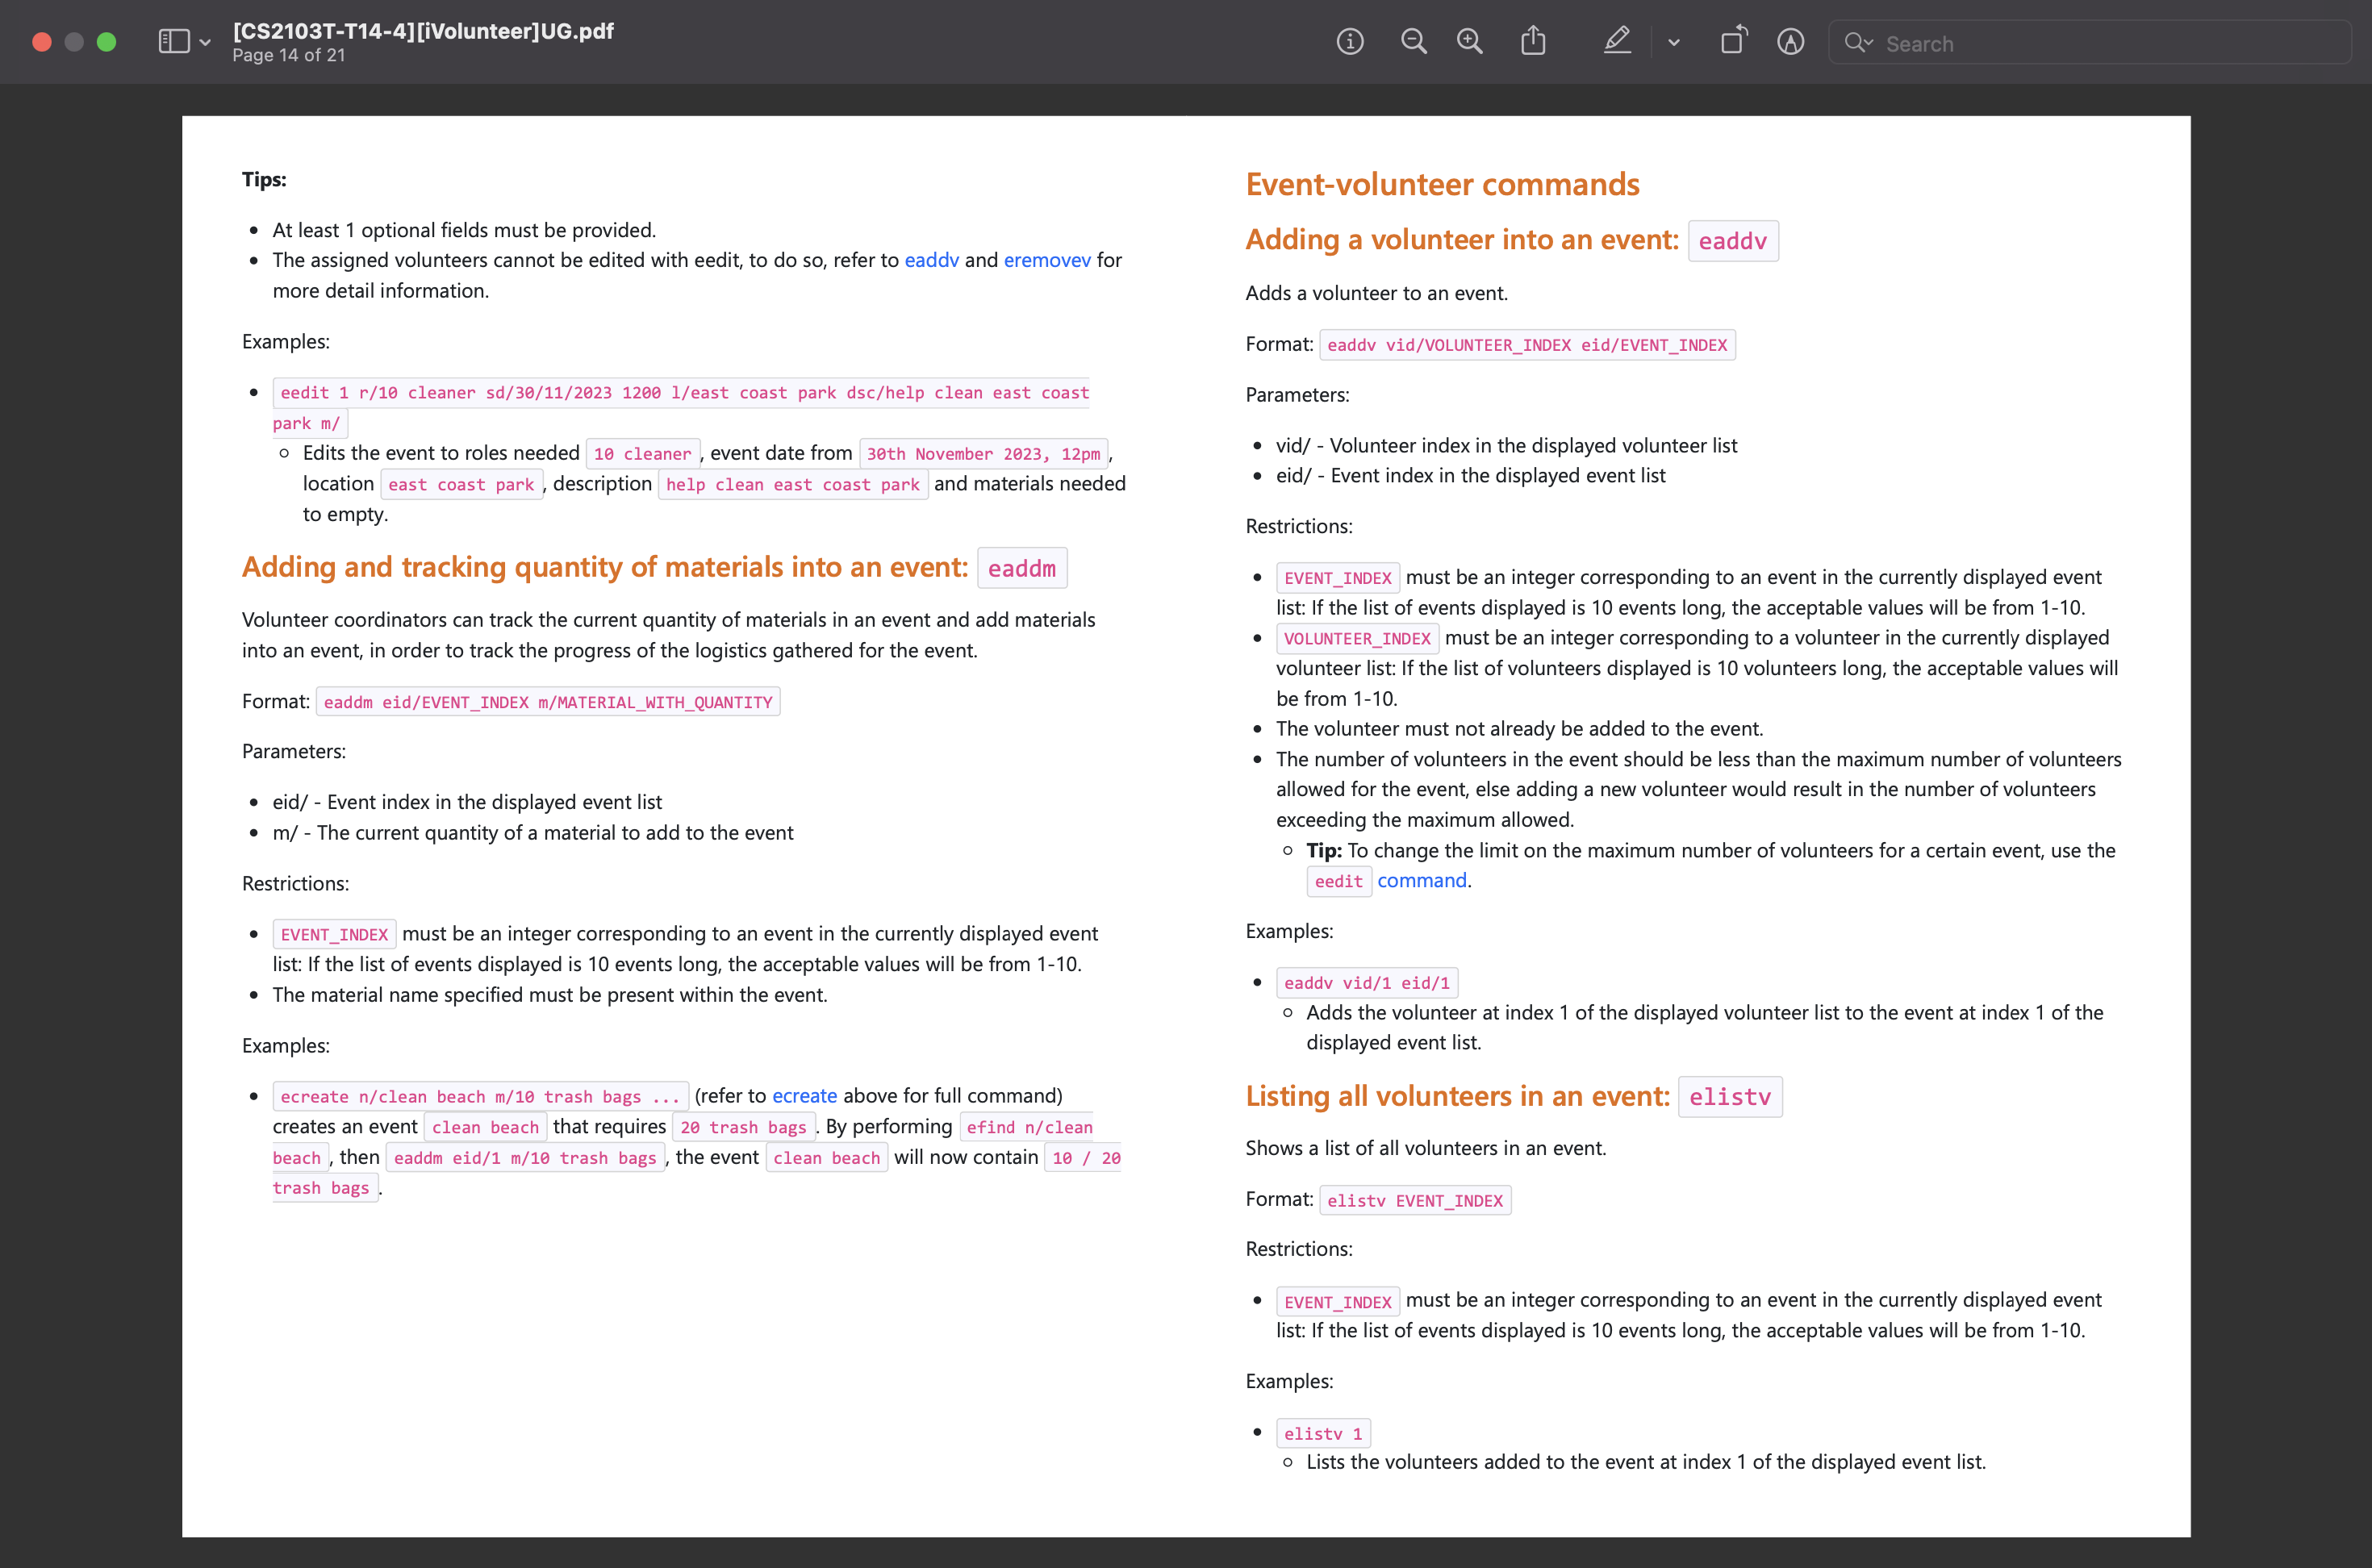Click the 'Tips:' bold label

(x=264, y=179)
